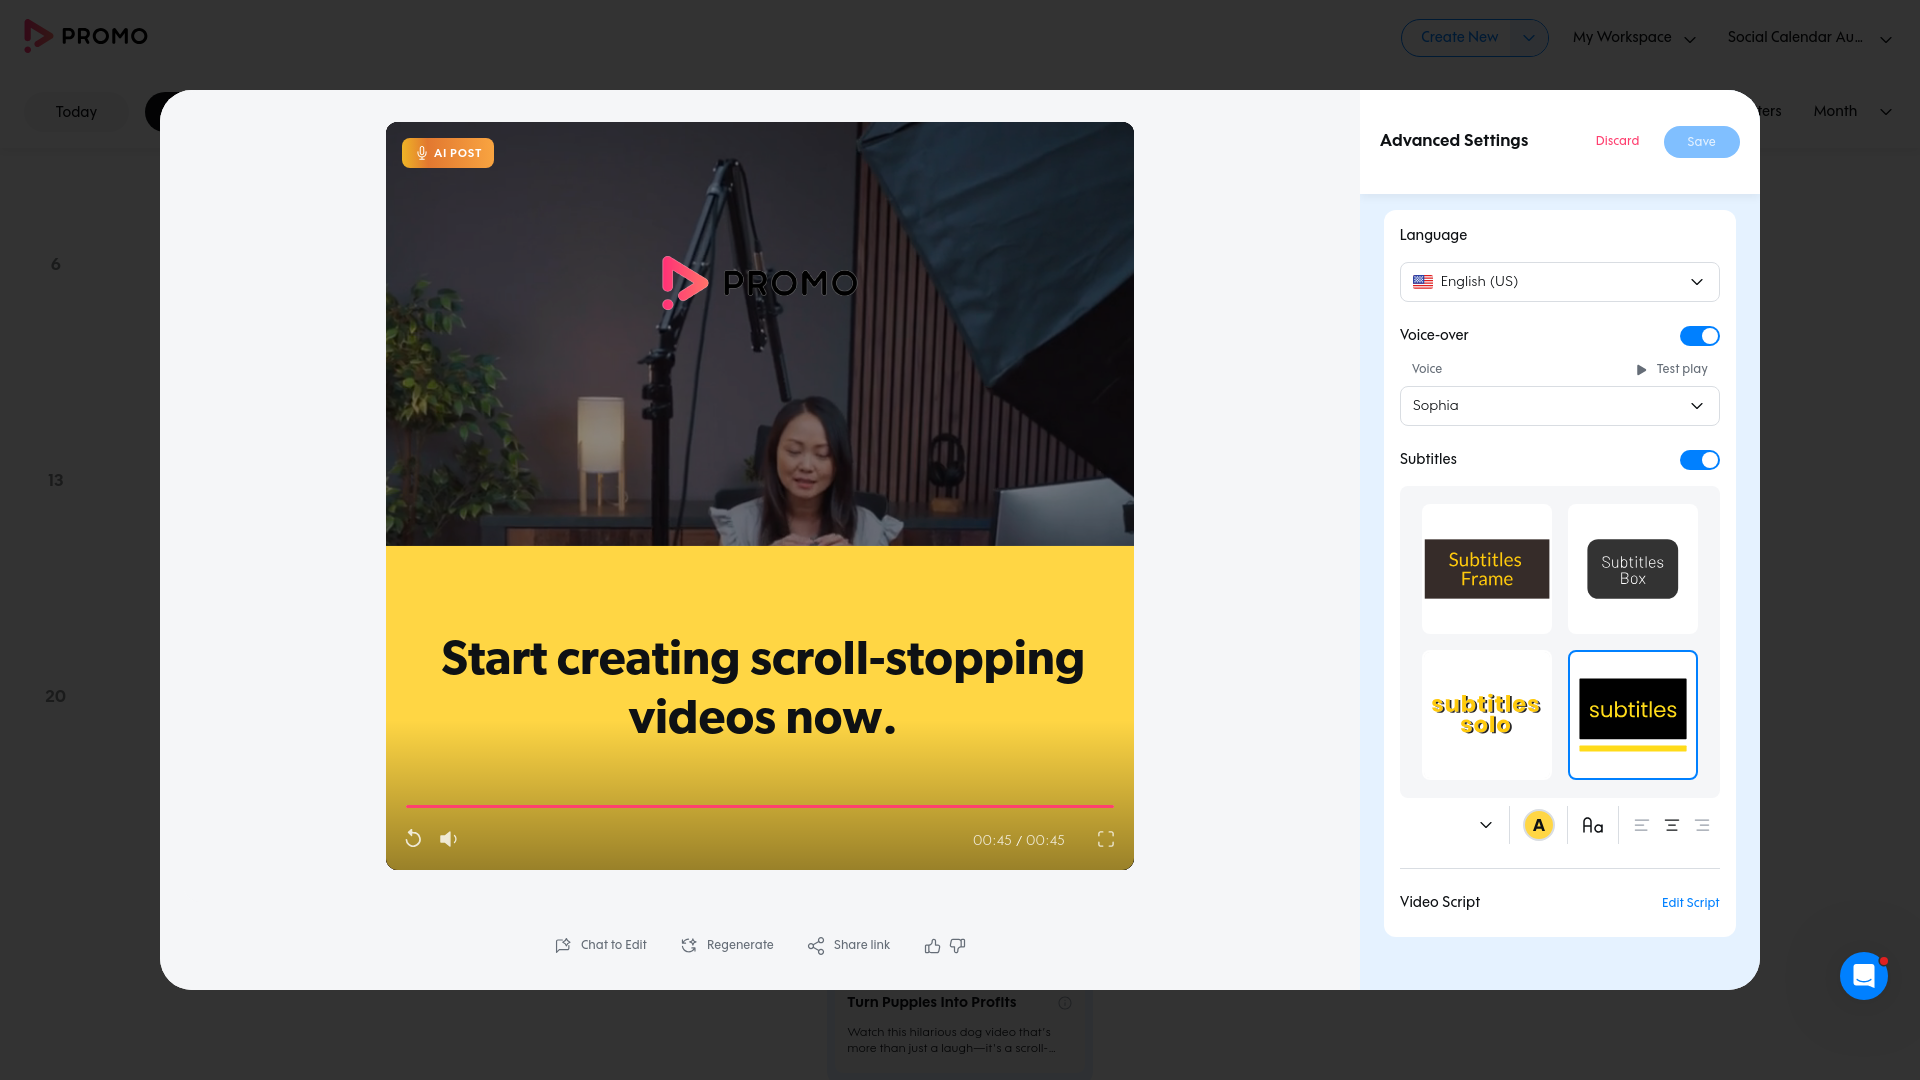
Task: Disable the Voice-over toggle
Action: pos(1699,335)
